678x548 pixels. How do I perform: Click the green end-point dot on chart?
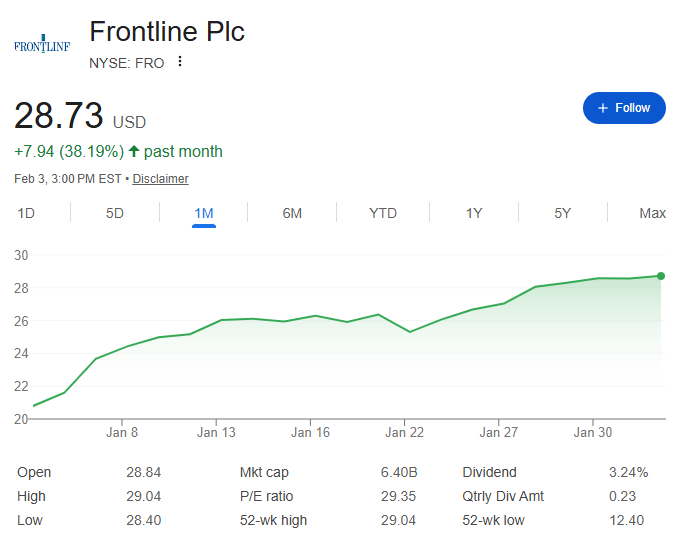point(661,276)
